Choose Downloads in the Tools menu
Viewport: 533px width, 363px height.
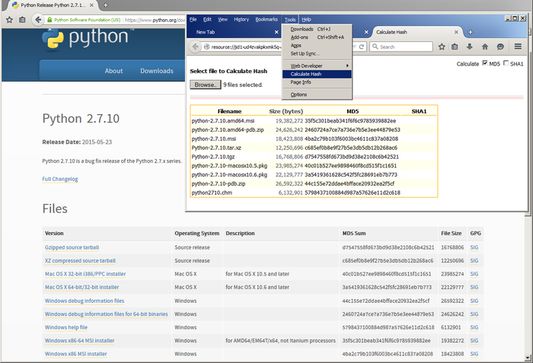click(x=317, y=29)
